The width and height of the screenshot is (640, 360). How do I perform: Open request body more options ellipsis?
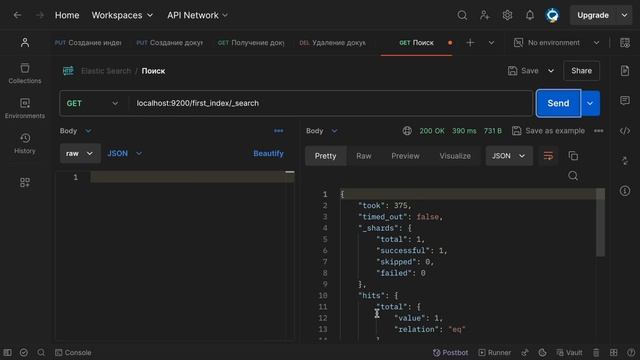tap(278, 131)
